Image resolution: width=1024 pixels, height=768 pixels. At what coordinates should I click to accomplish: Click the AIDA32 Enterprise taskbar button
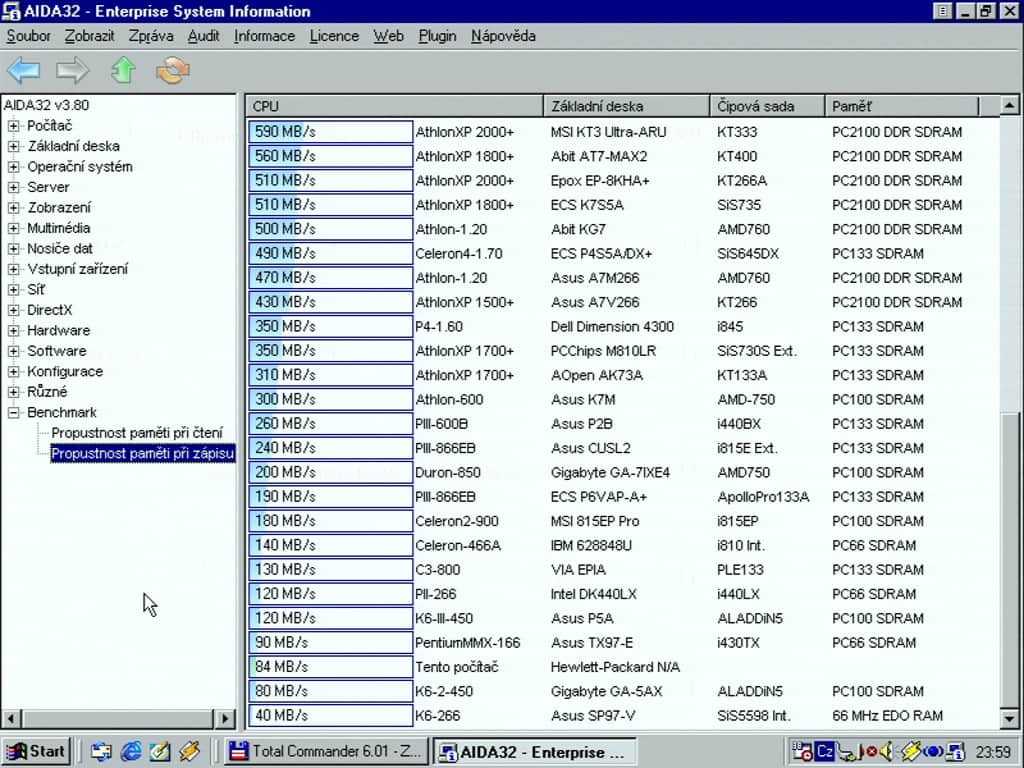pos(534,752)
